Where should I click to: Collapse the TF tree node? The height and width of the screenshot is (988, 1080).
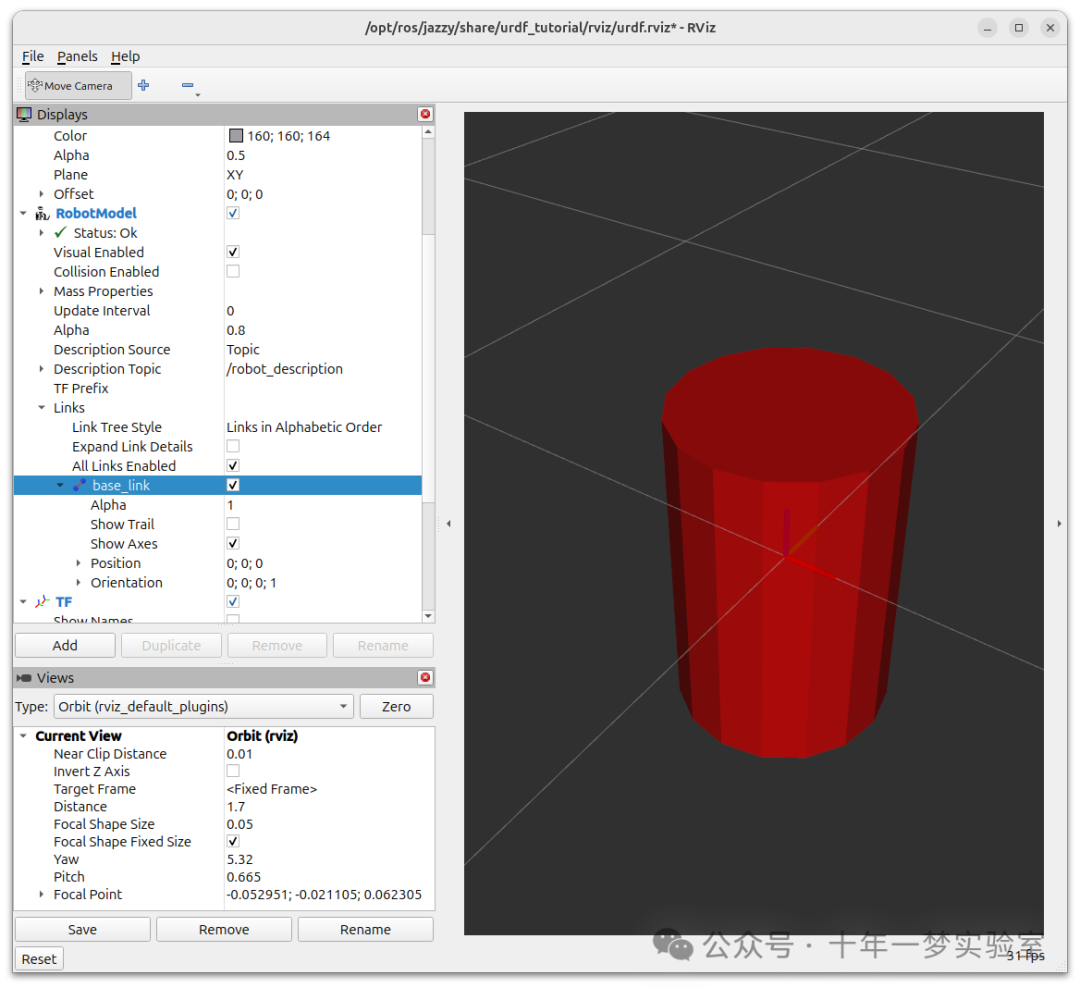click(x=23, y=602)
